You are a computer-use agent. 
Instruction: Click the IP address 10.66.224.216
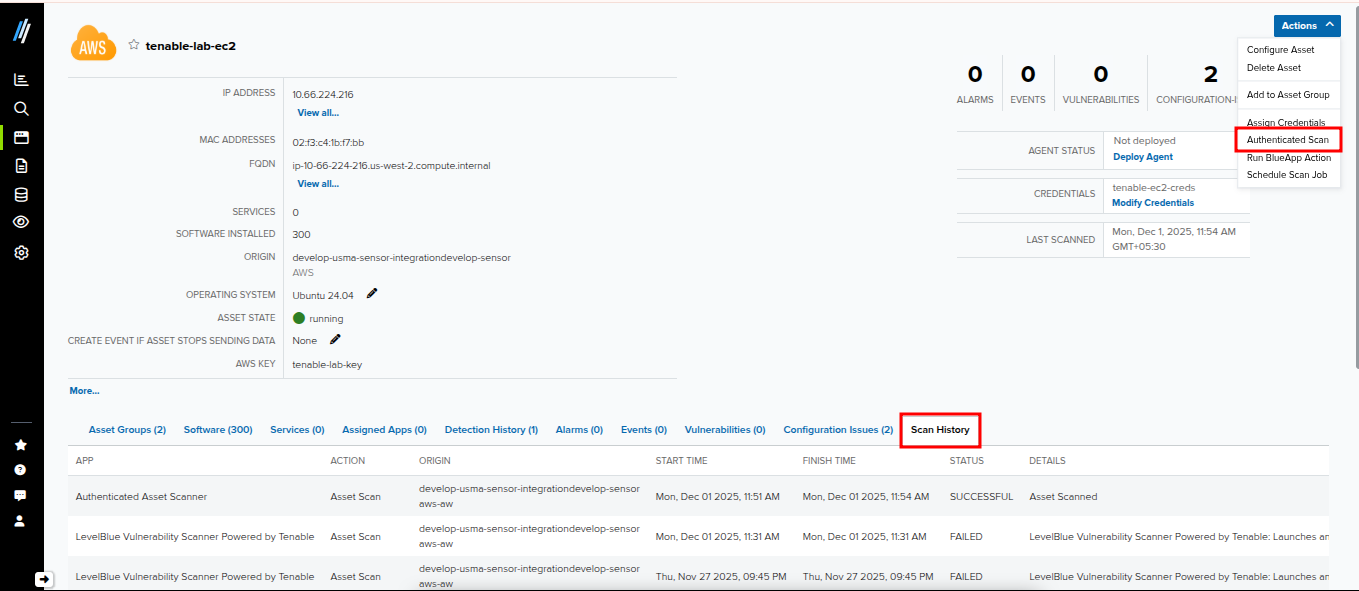(322, 95)
